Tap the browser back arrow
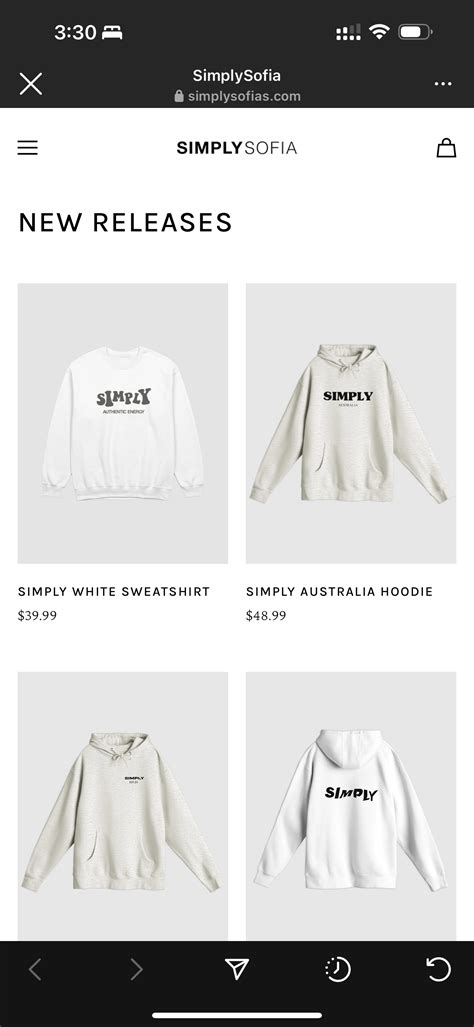The width and height of the screenshot is (474, 1027). coord(35,969)
